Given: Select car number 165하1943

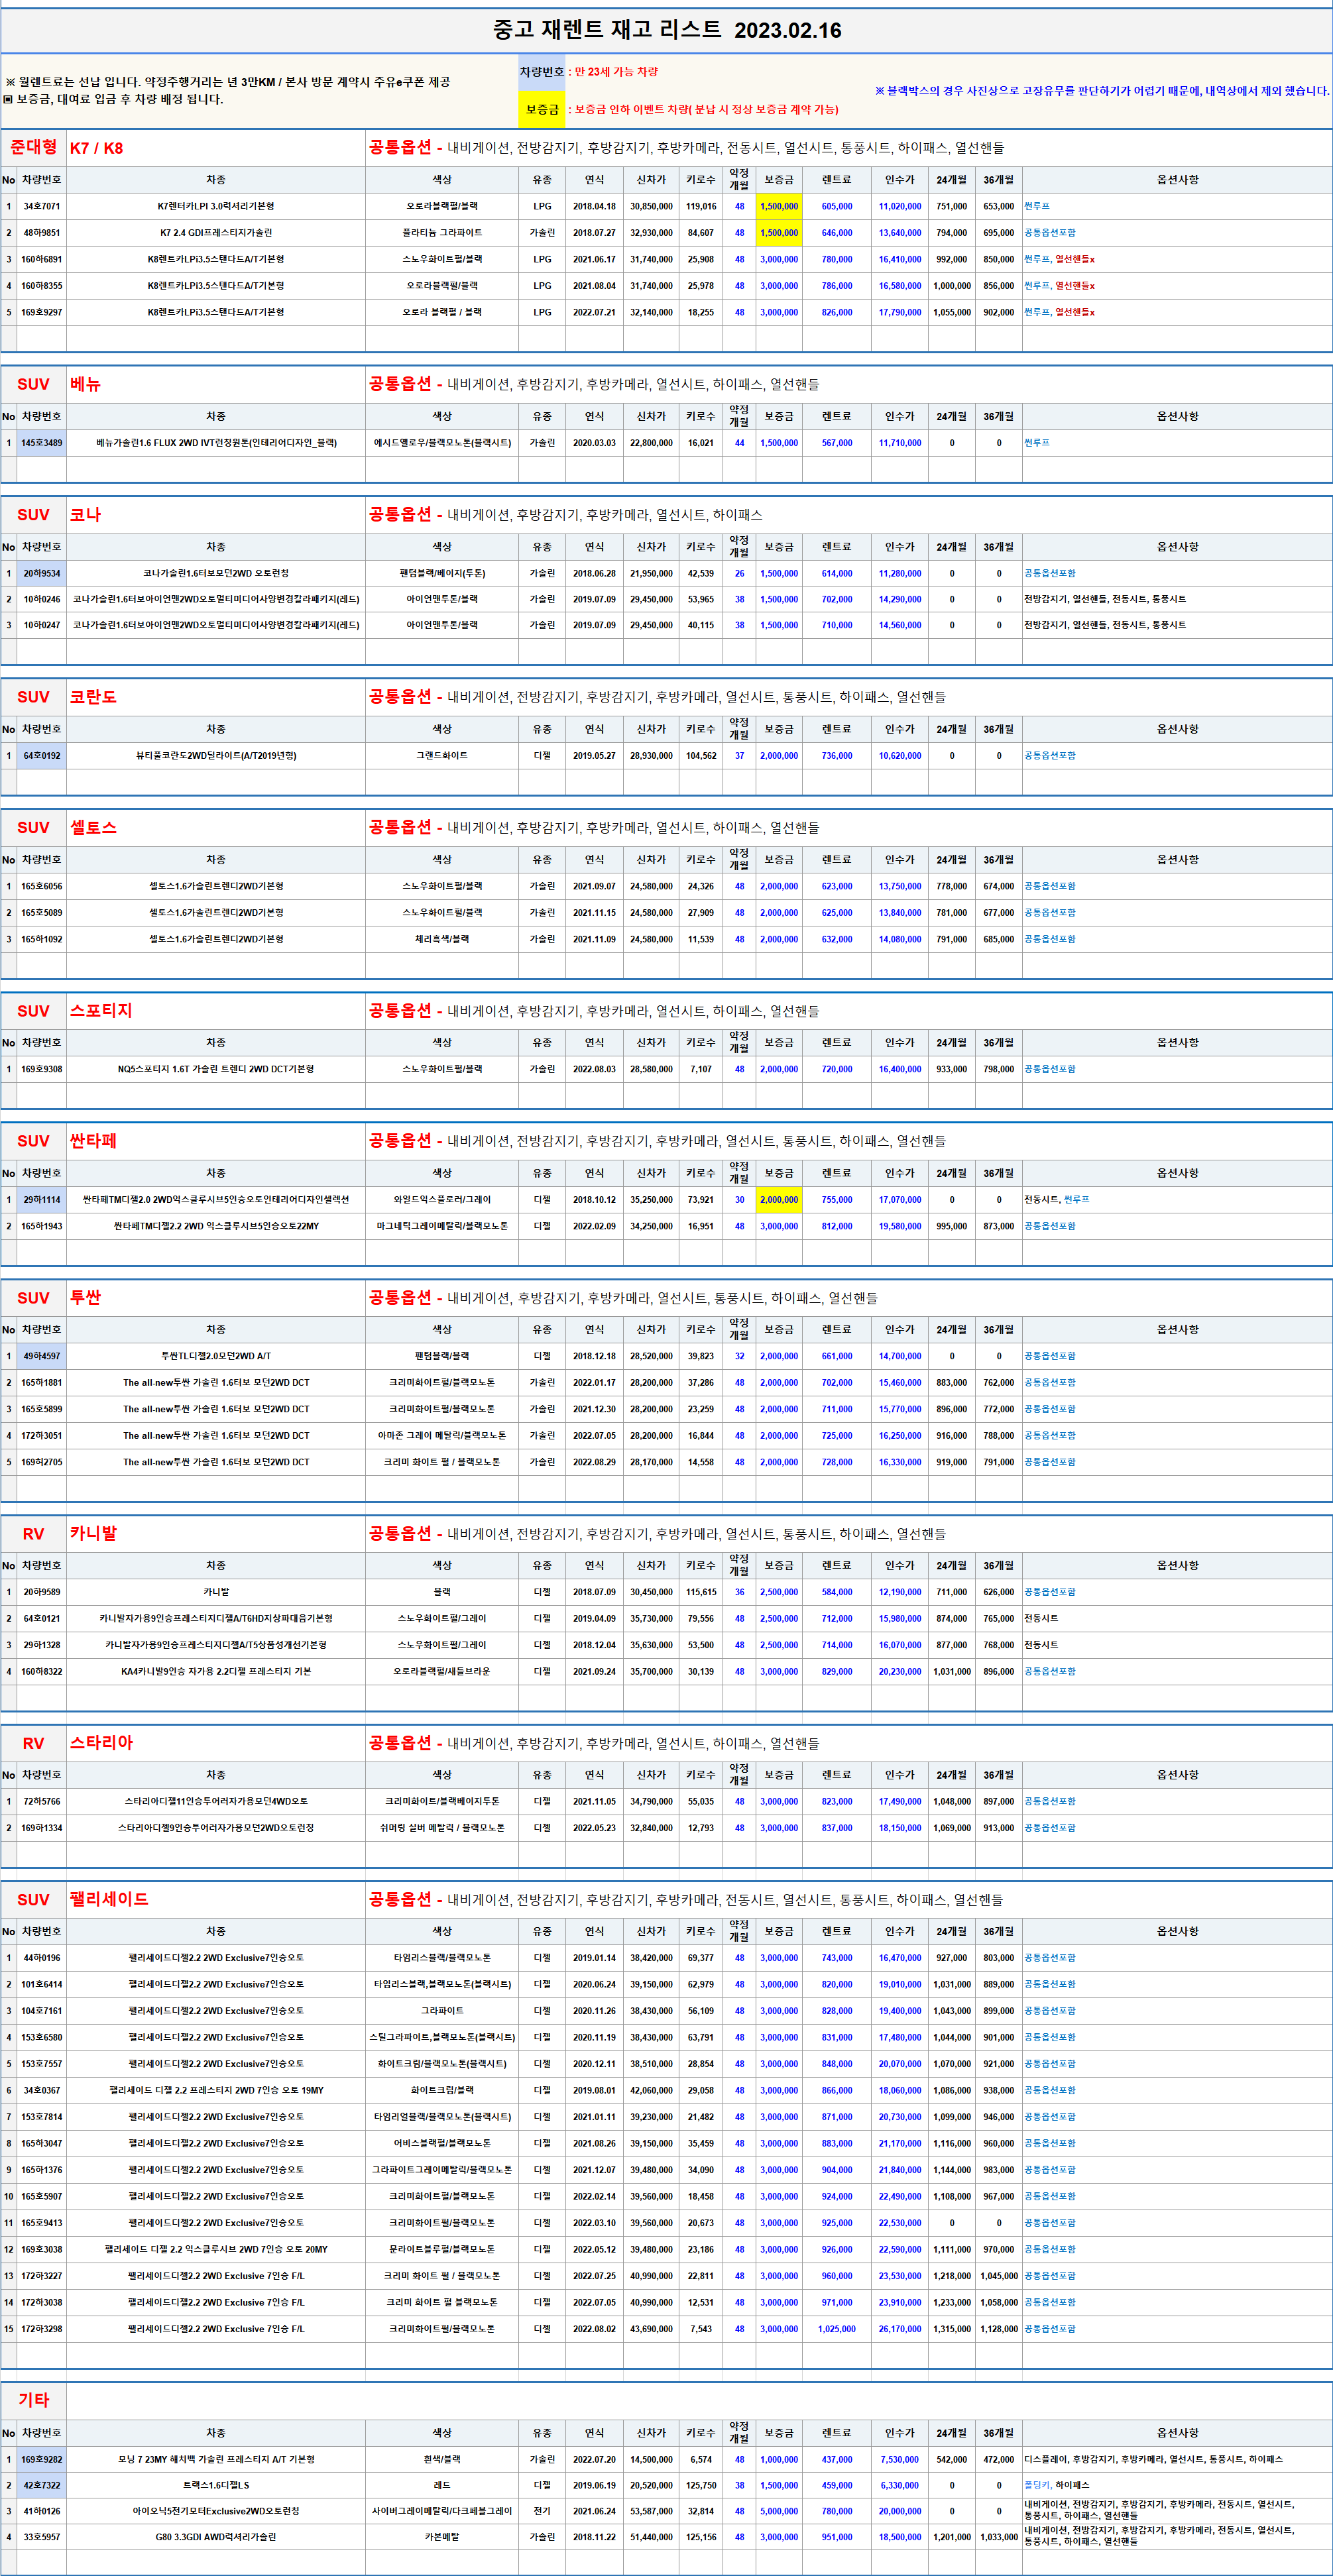Looking at the screenshot, I should (x=41, y=1226).
